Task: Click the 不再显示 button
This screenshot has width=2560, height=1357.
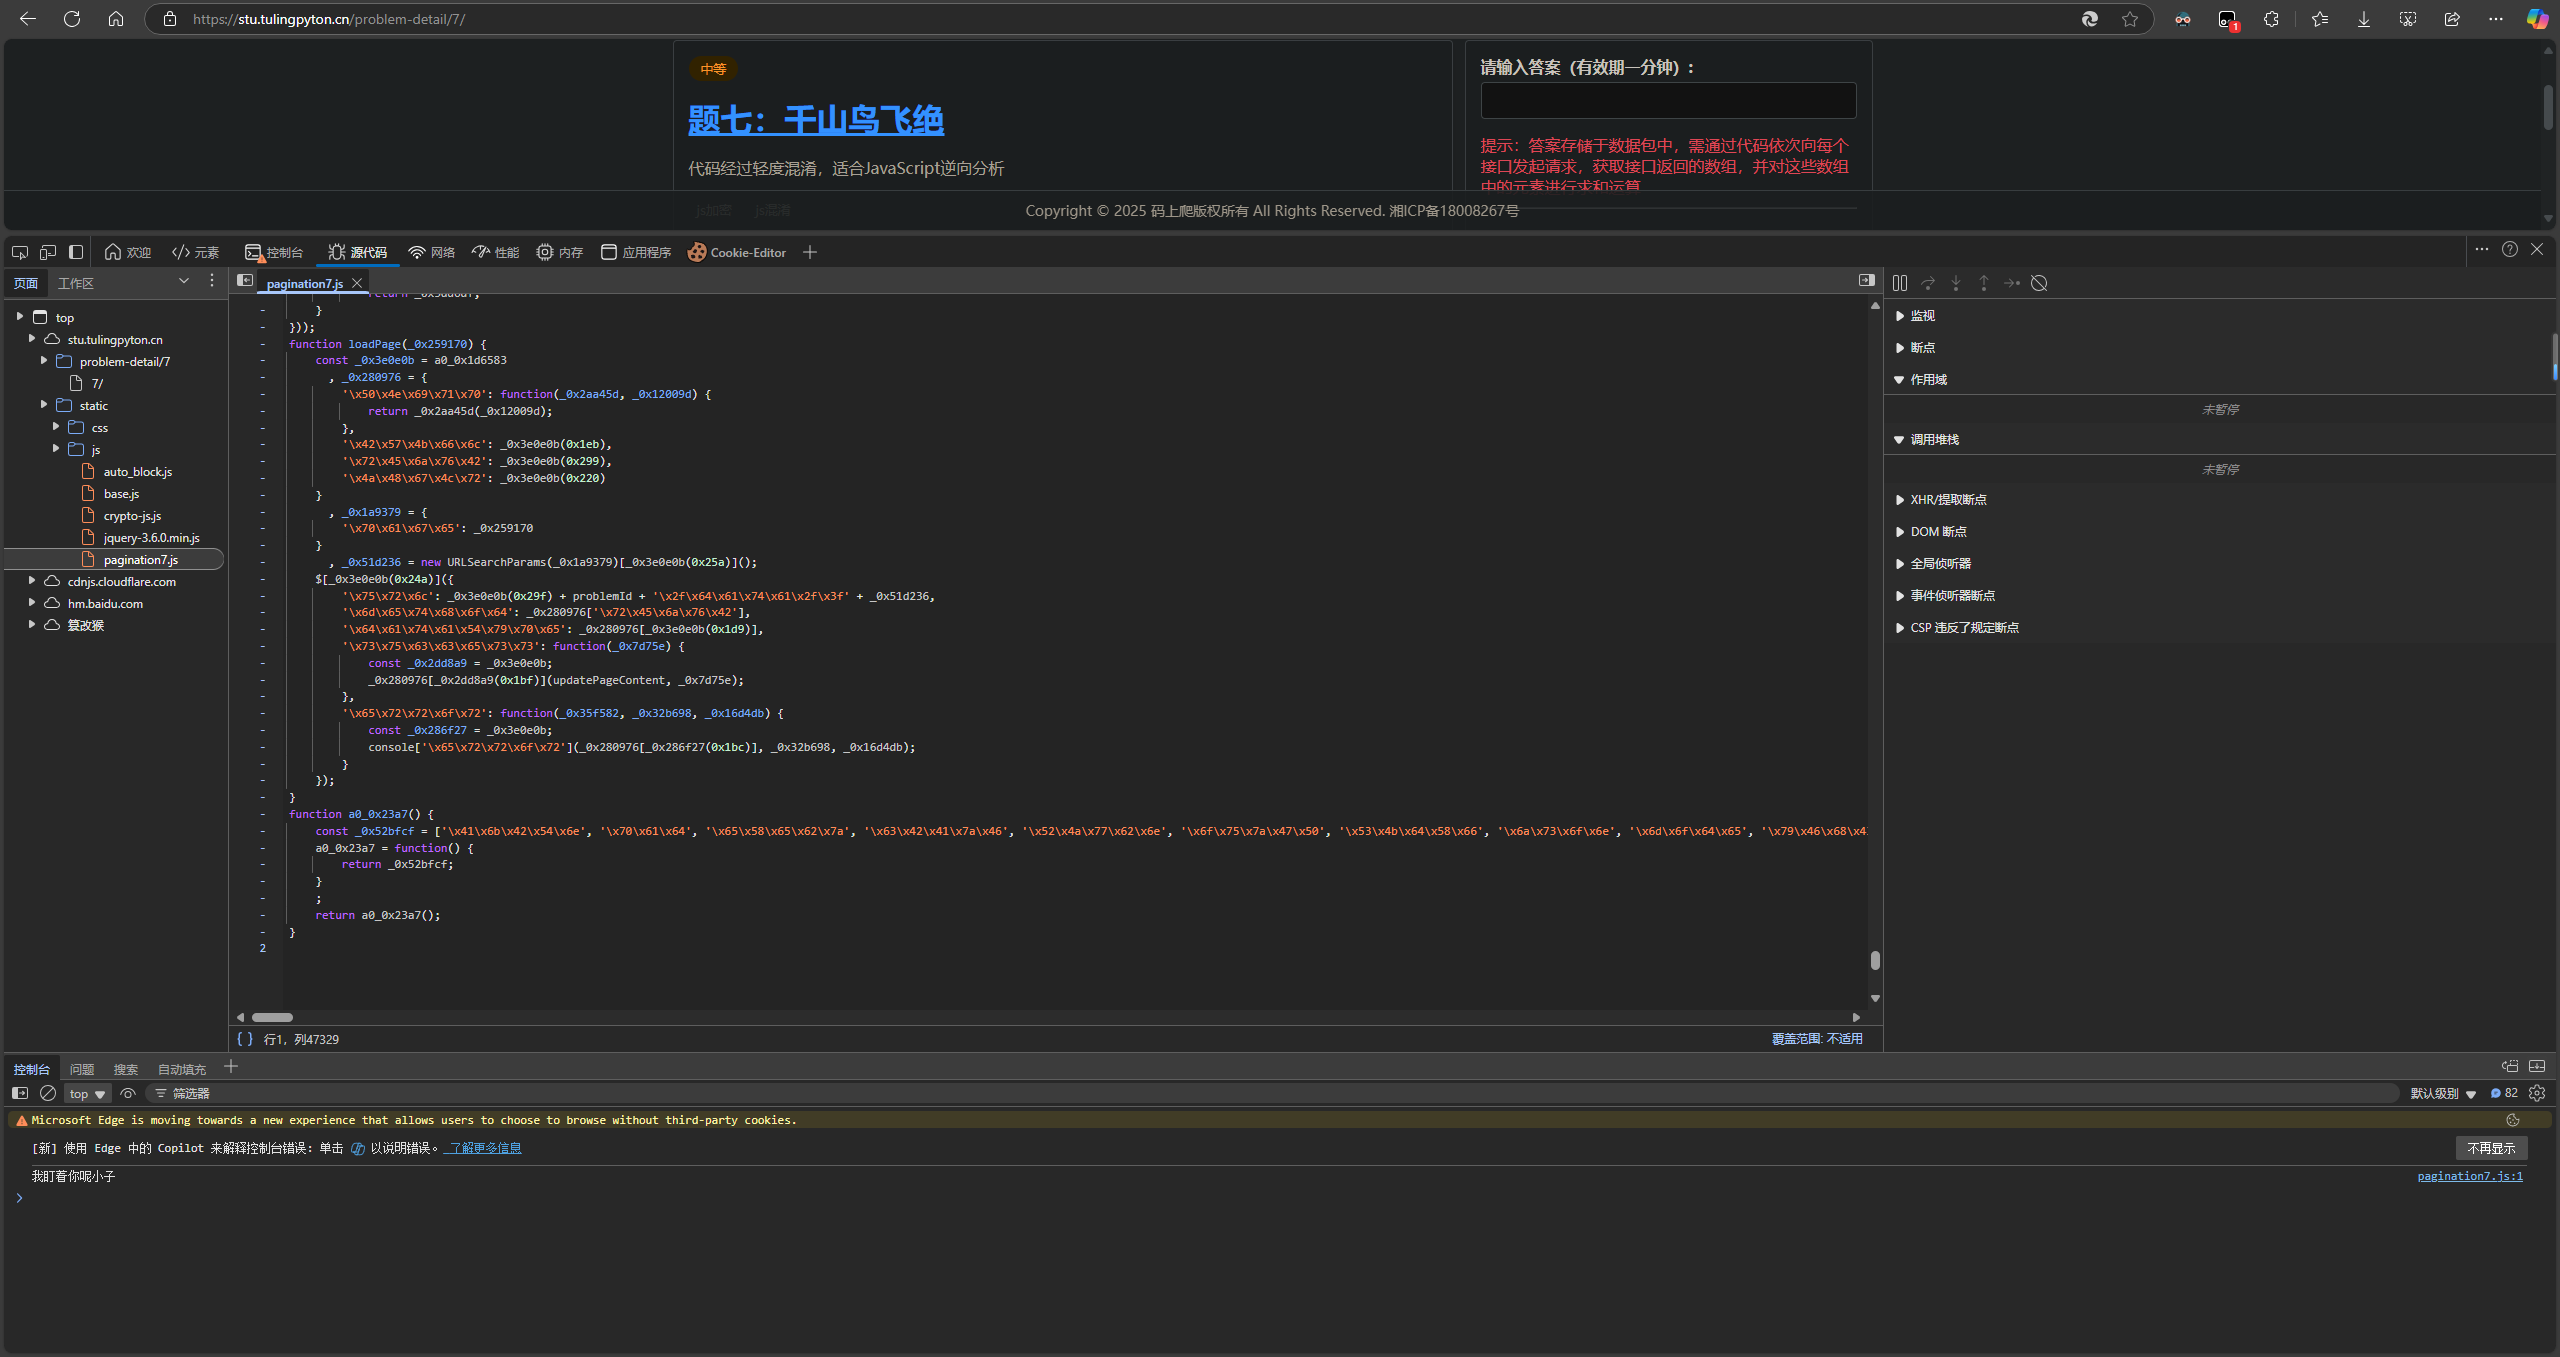Action: click(2490, 1148)
